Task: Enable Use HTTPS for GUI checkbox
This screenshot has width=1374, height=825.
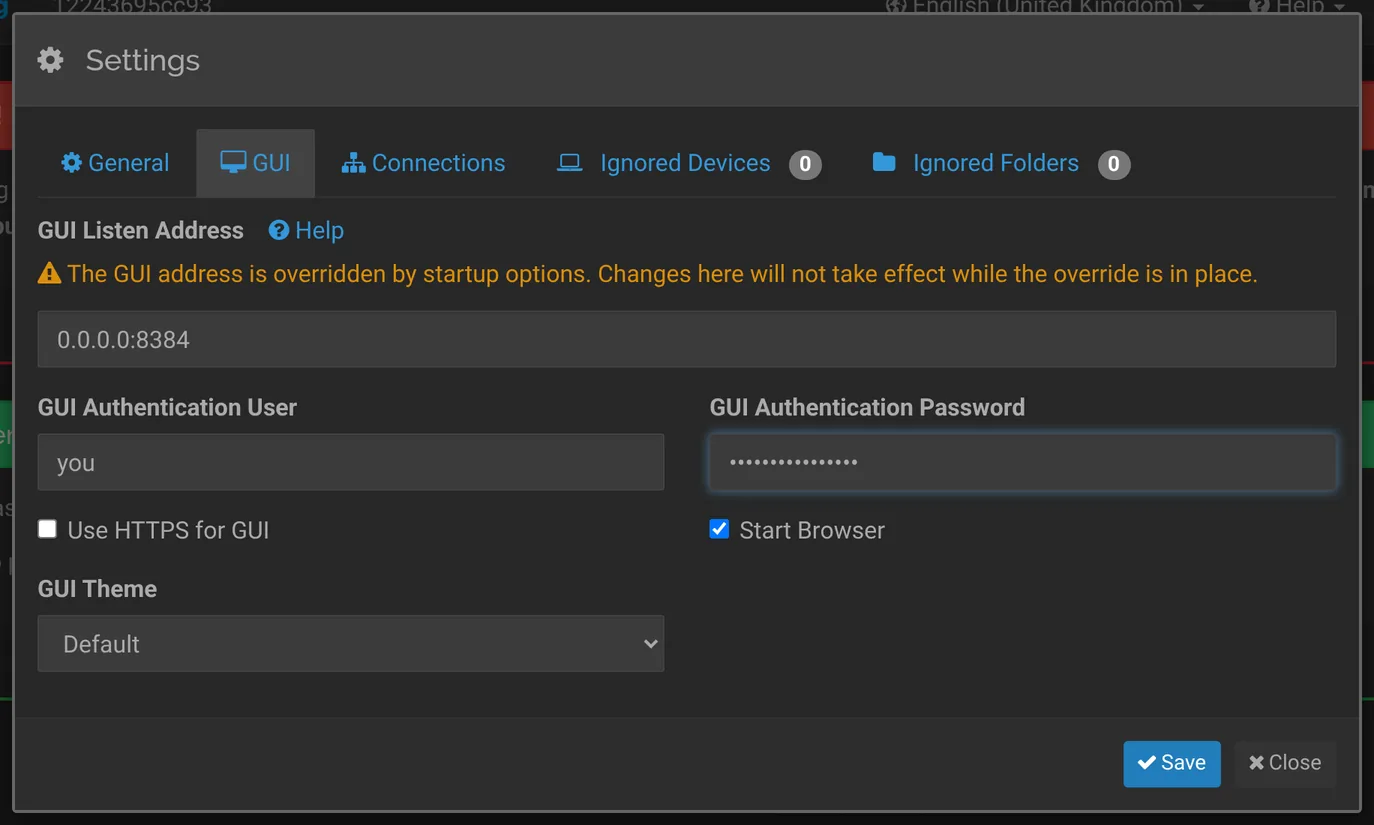Action: (x=47, y=529)
